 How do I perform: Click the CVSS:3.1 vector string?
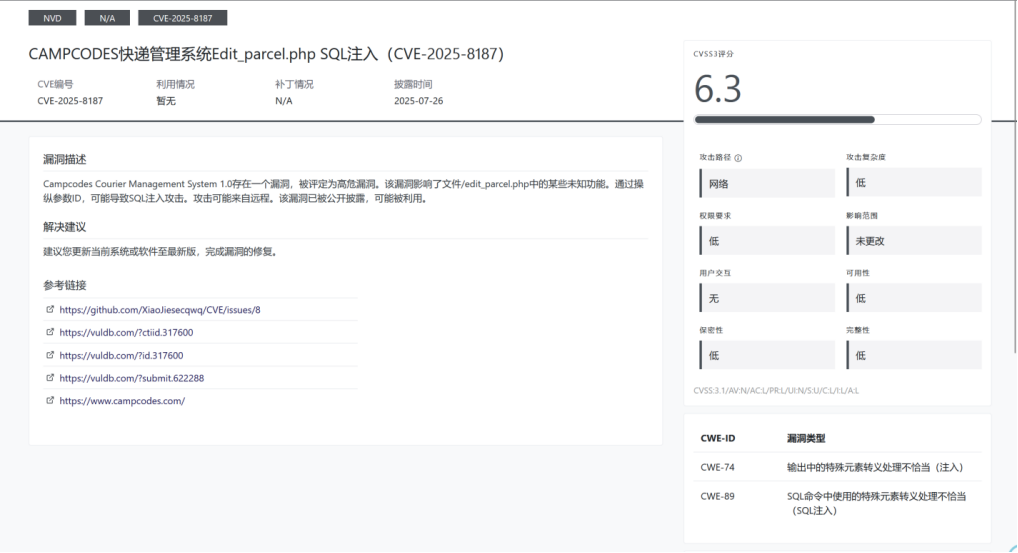click(776, 391)
